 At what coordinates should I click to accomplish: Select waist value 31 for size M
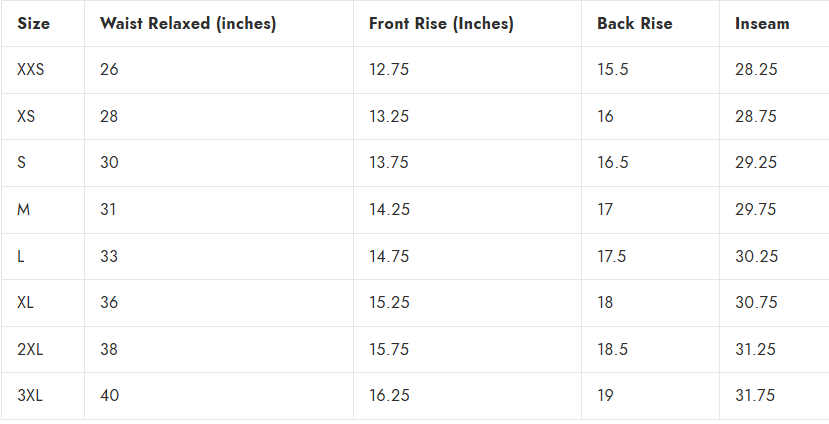tap(109, 209)
